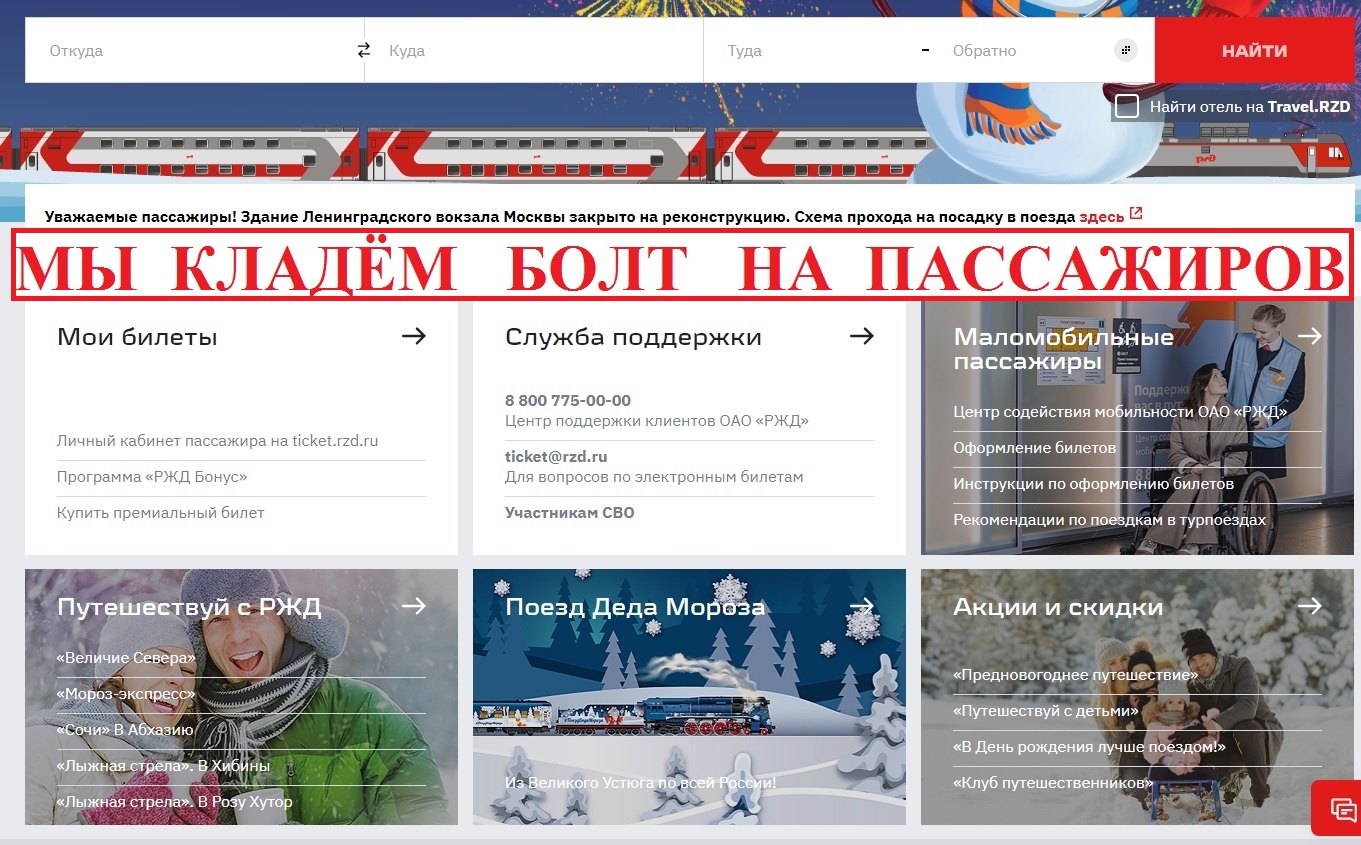Open the Участникам СВО link
The width and height of the screenshot is (1361, 845).
coord(570,513)
